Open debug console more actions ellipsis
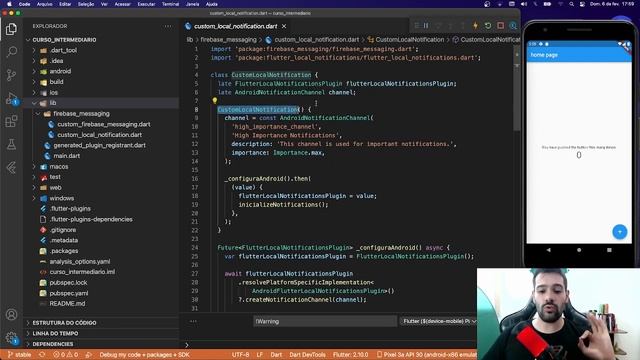Screen dimensions: 640x360 (x=193, y=321)
